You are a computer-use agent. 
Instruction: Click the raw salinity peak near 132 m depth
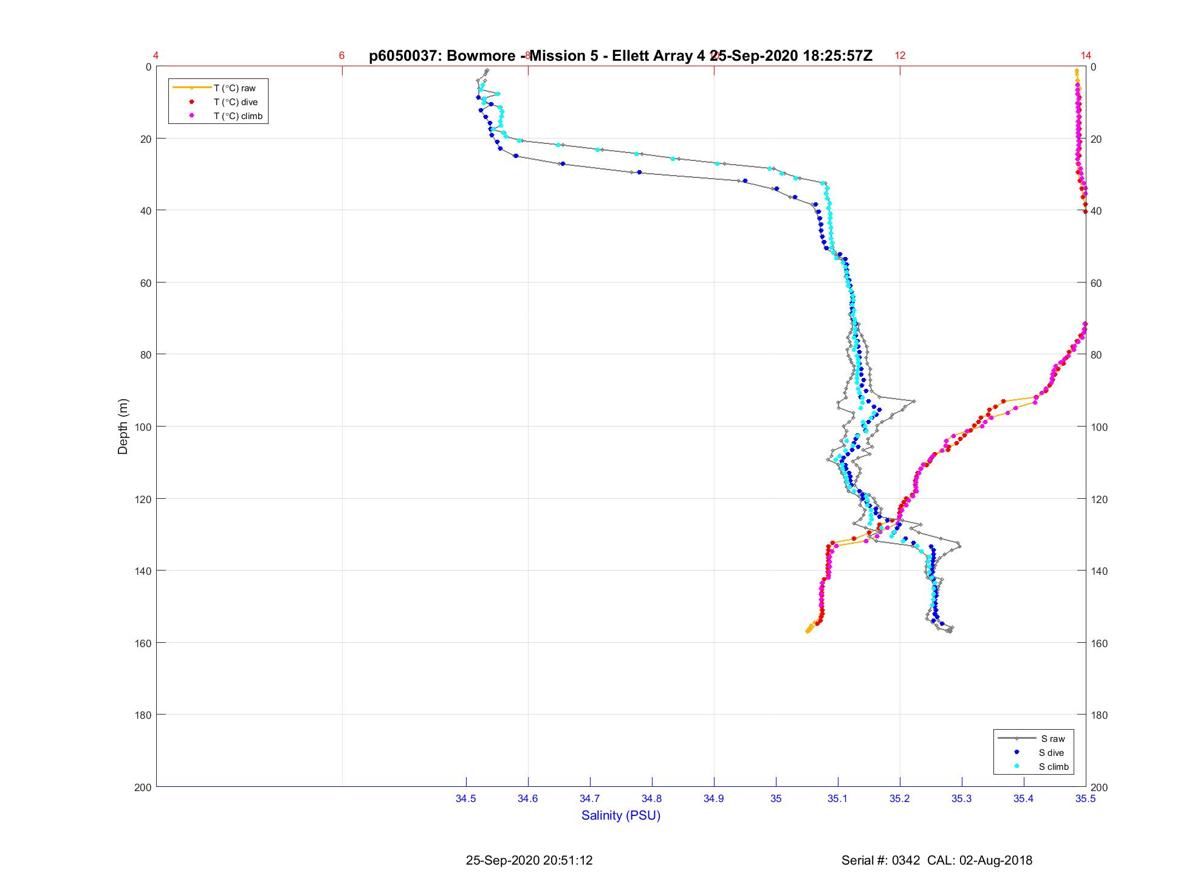coord(958,544)
